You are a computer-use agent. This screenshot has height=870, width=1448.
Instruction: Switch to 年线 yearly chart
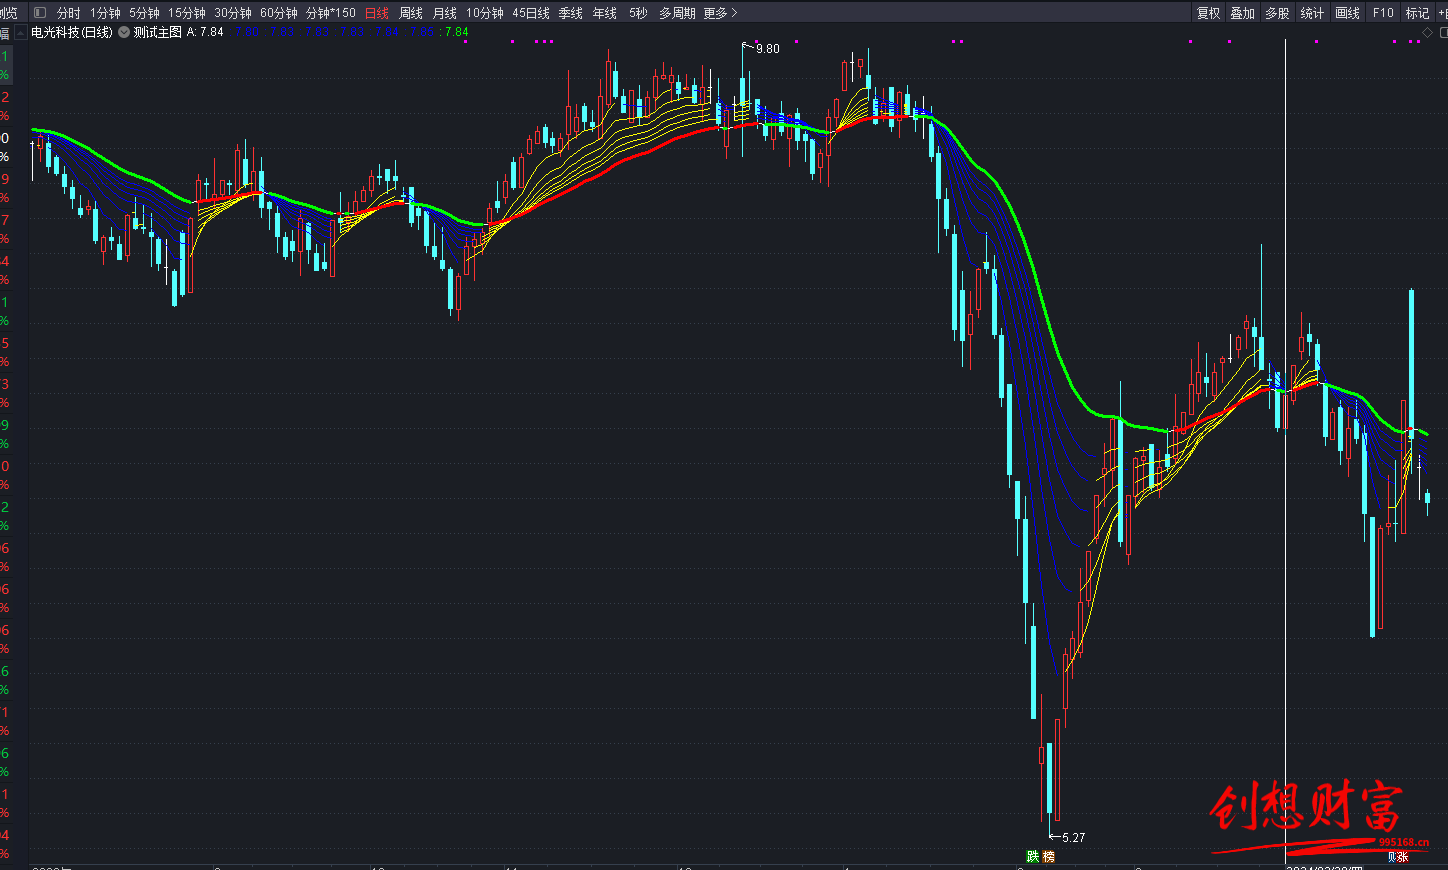pos(605,13)
